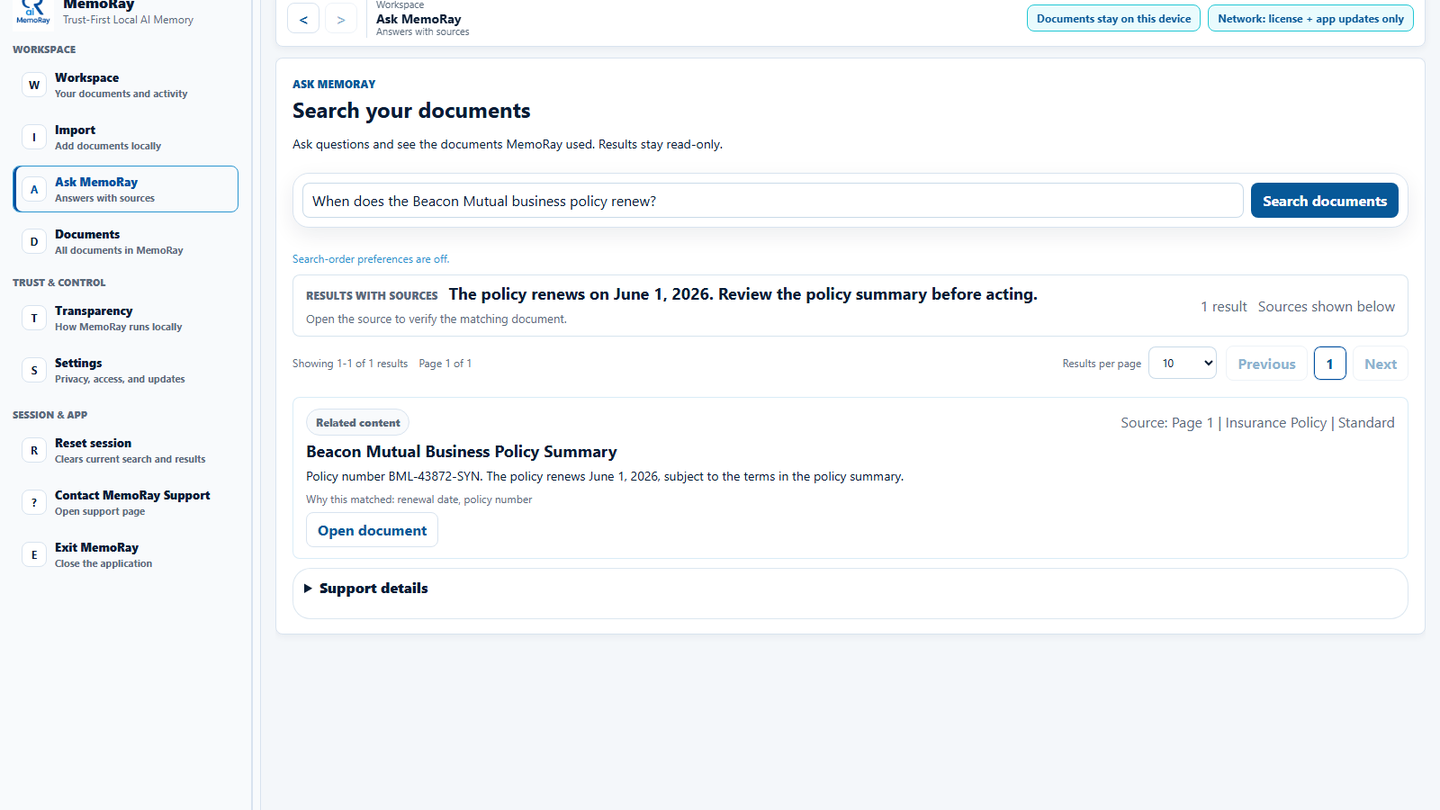Click the 1 result count text
Image resolution: width=1440 pixels, height=810 pixels.
[1224, 307]
